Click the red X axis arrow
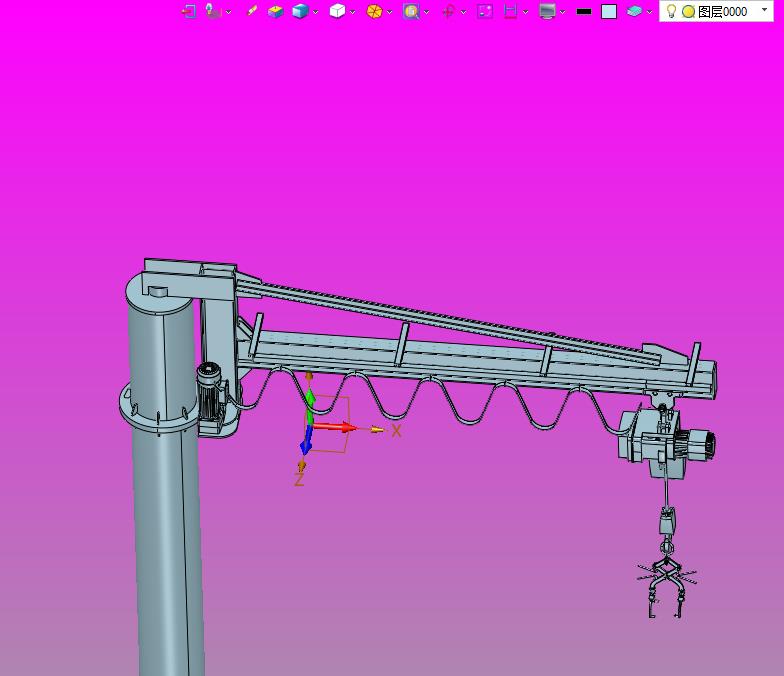This screenshot has width=784, height=676. coord(336,427)
